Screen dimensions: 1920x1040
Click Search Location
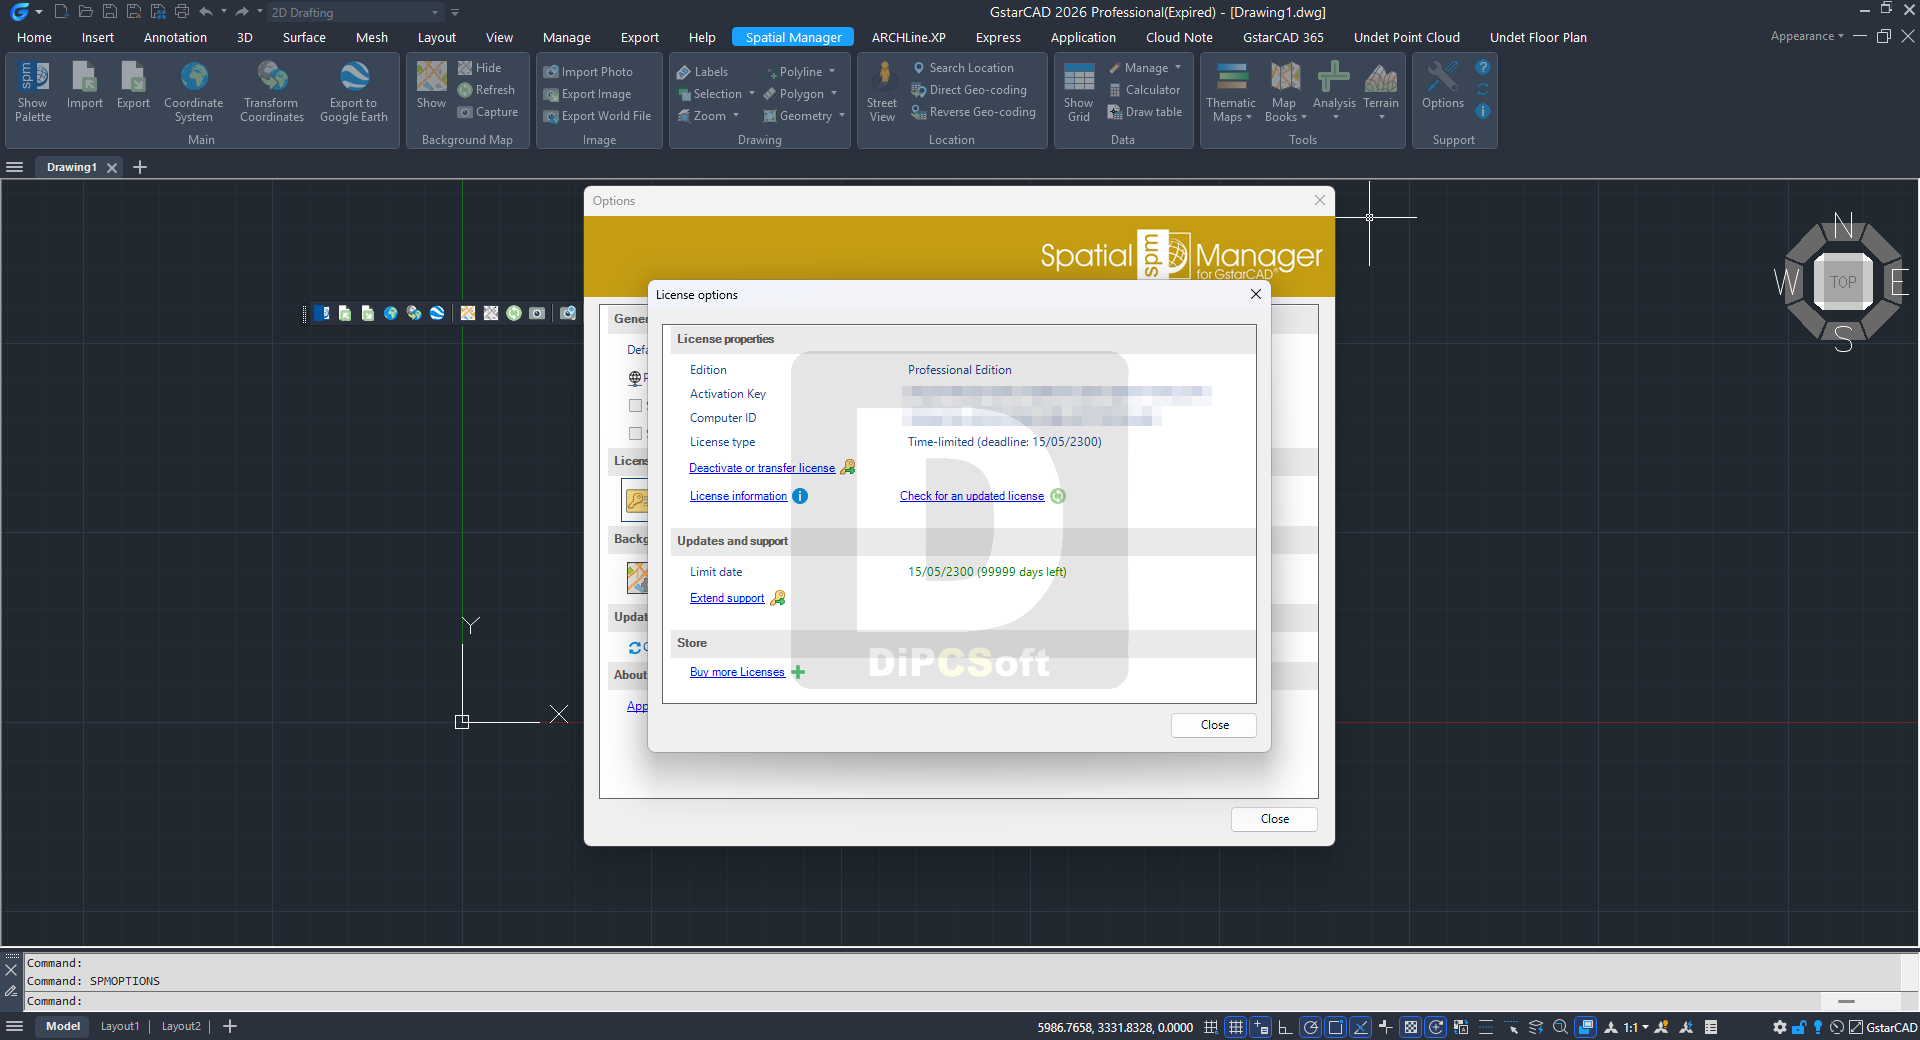click(963, 68)
